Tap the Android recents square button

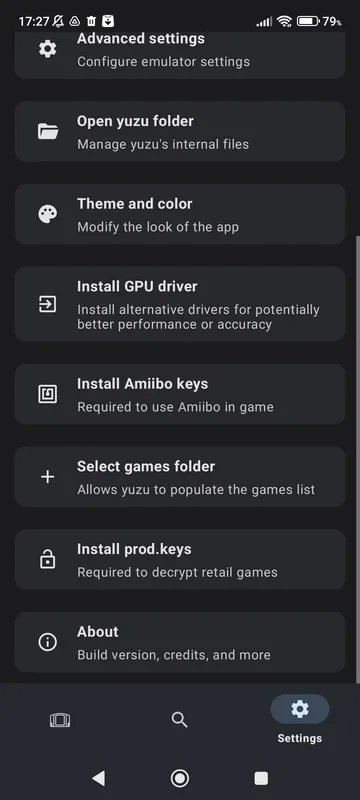(261, 778)
